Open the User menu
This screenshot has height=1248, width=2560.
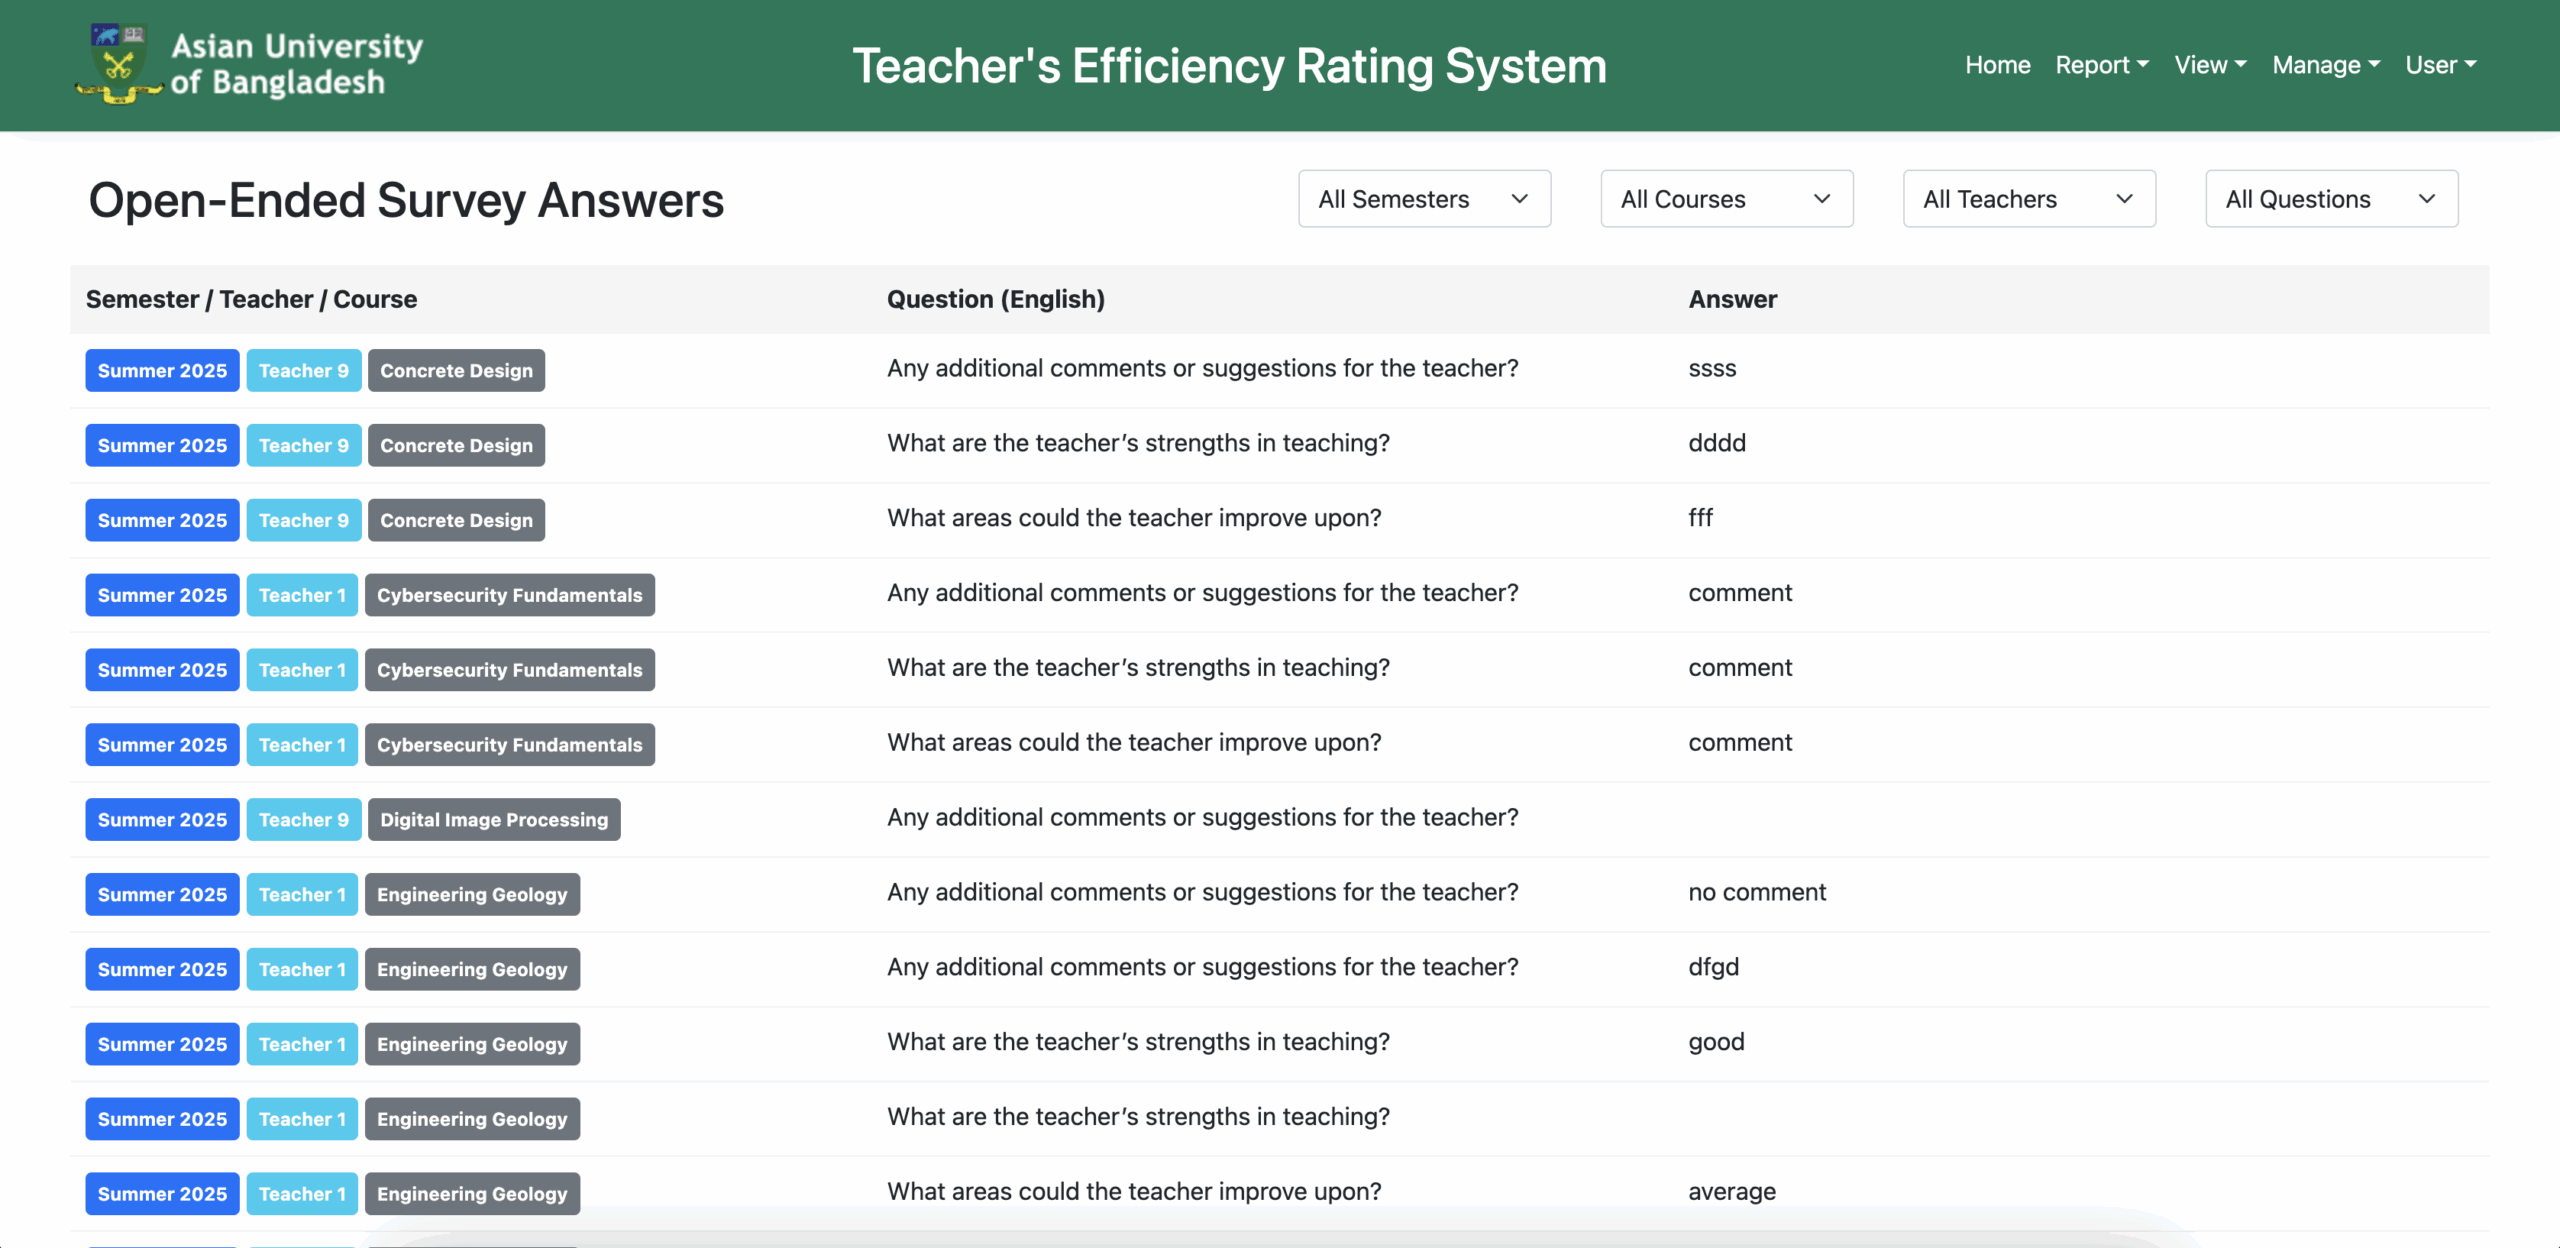[2440, 65]
